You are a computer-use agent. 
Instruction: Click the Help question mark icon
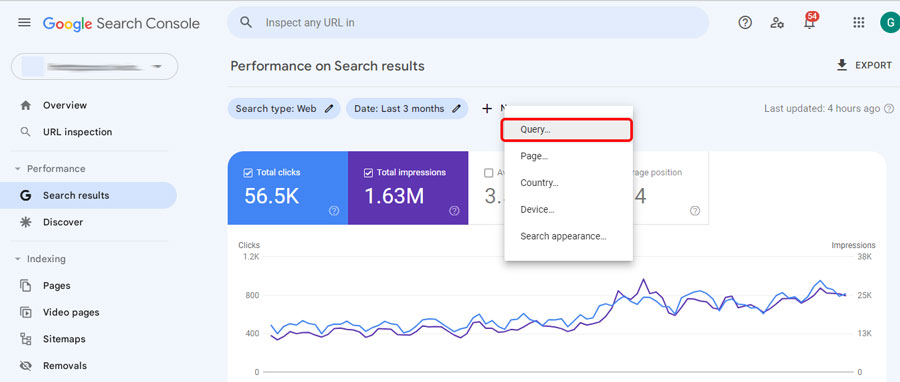point(745,23)
